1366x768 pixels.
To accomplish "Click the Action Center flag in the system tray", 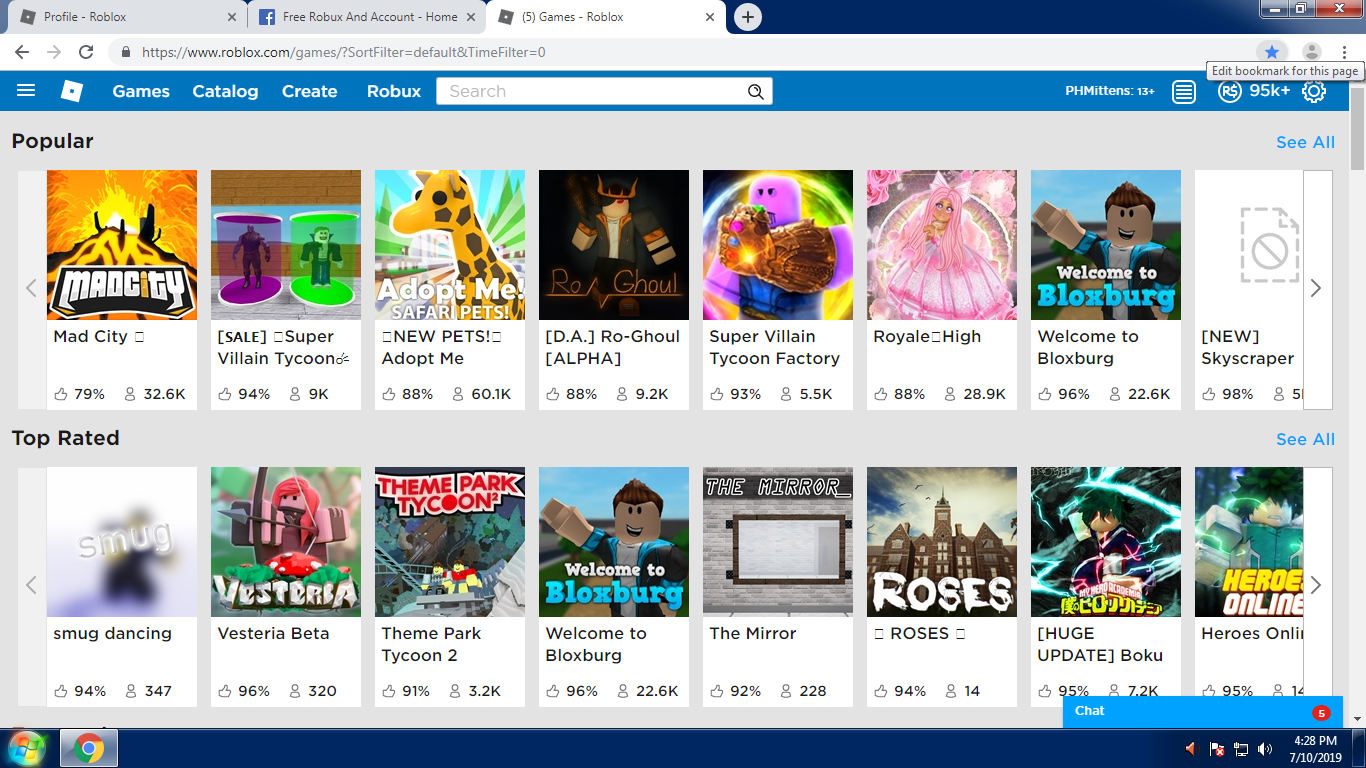I will (1217, 748).
